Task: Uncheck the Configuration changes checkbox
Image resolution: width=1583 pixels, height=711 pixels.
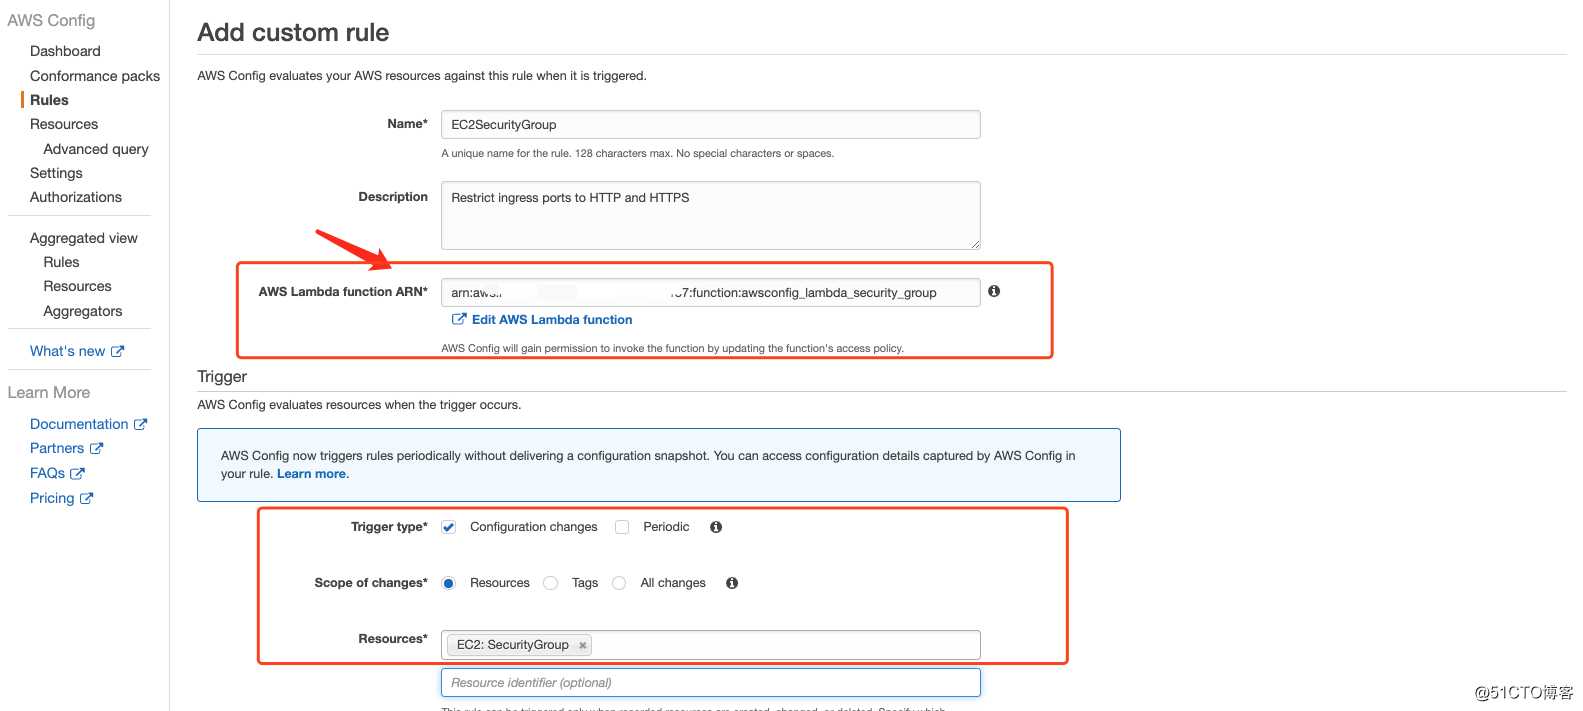Action: [x=449, y=527]
